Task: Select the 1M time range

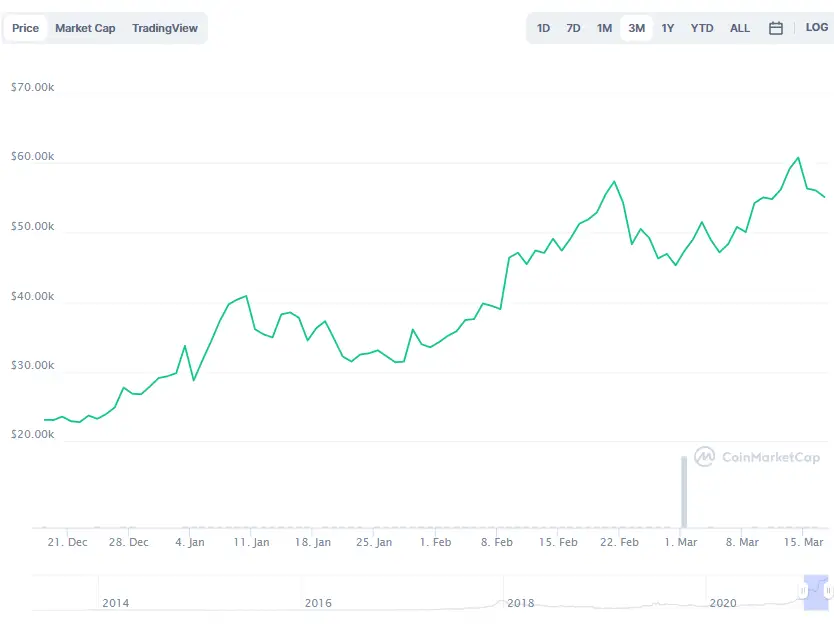Action: click(604, 28)
